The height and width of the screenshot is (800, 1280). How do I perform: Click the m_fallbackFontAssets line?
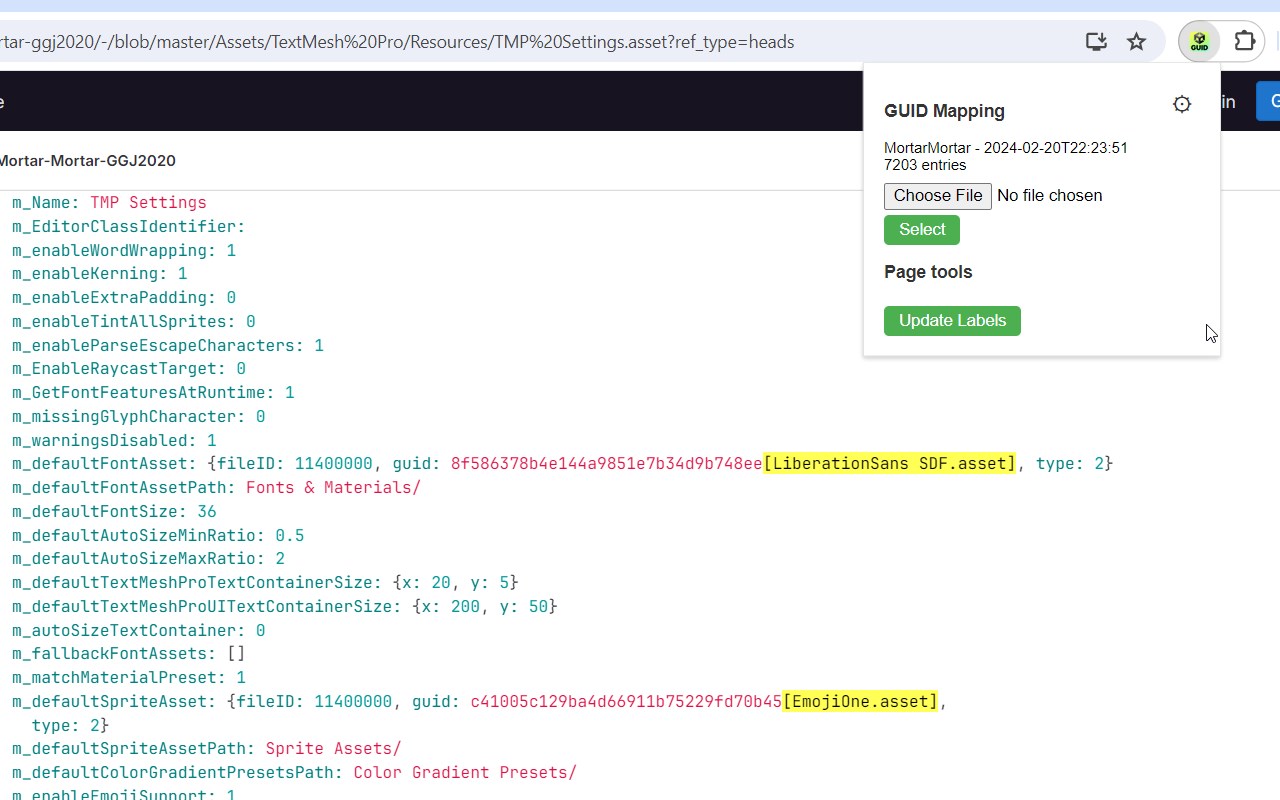pyautogui.click(x=129, y=654)
